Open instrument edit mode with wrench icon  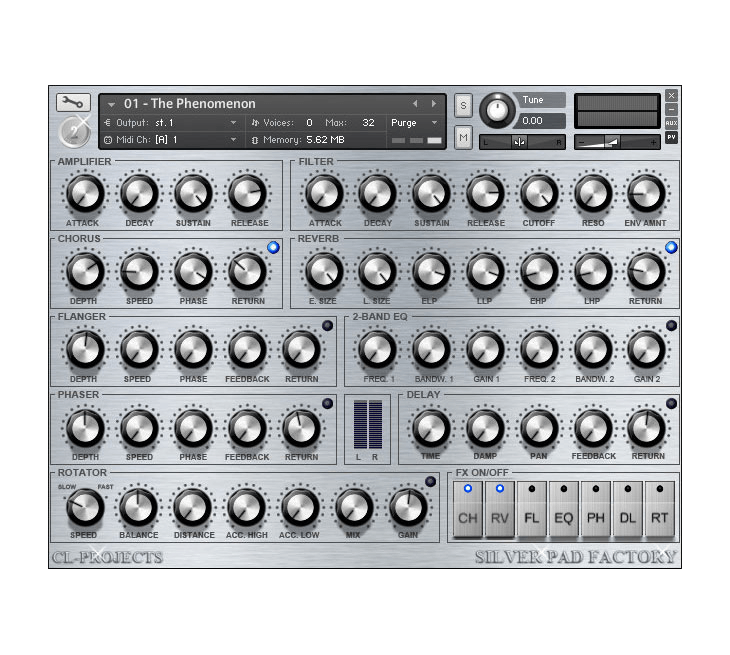pos(73,102)
